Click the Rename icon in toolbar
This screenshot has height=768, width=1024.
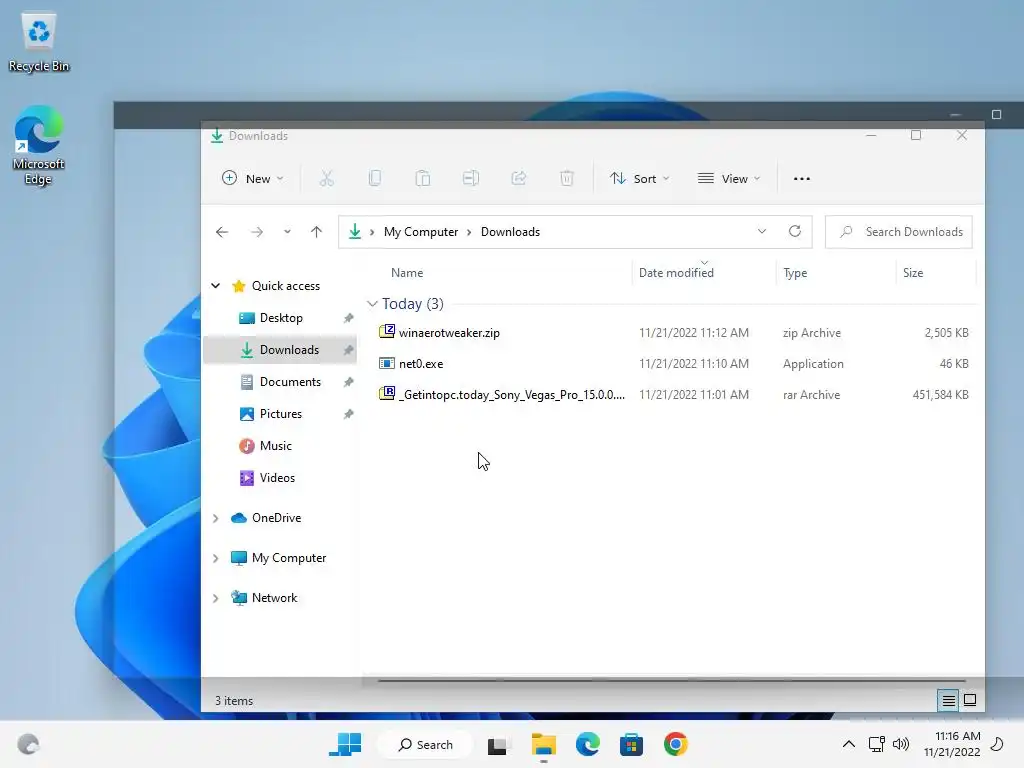tap(471, 178)
